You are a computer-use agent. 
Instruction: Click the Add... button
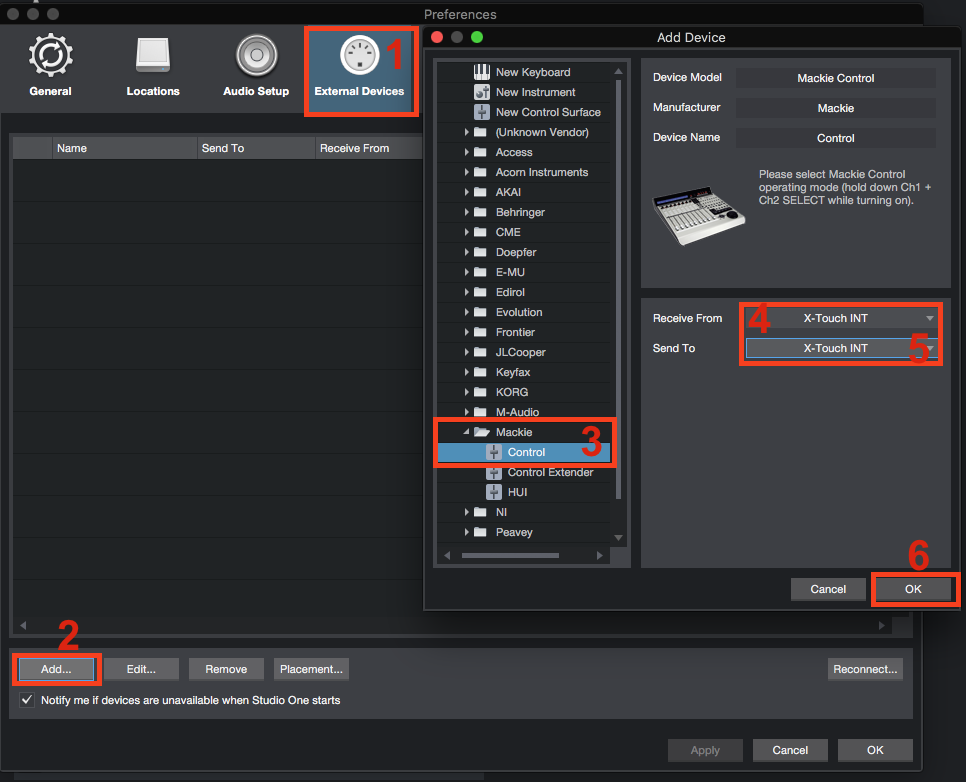[57, 669]
